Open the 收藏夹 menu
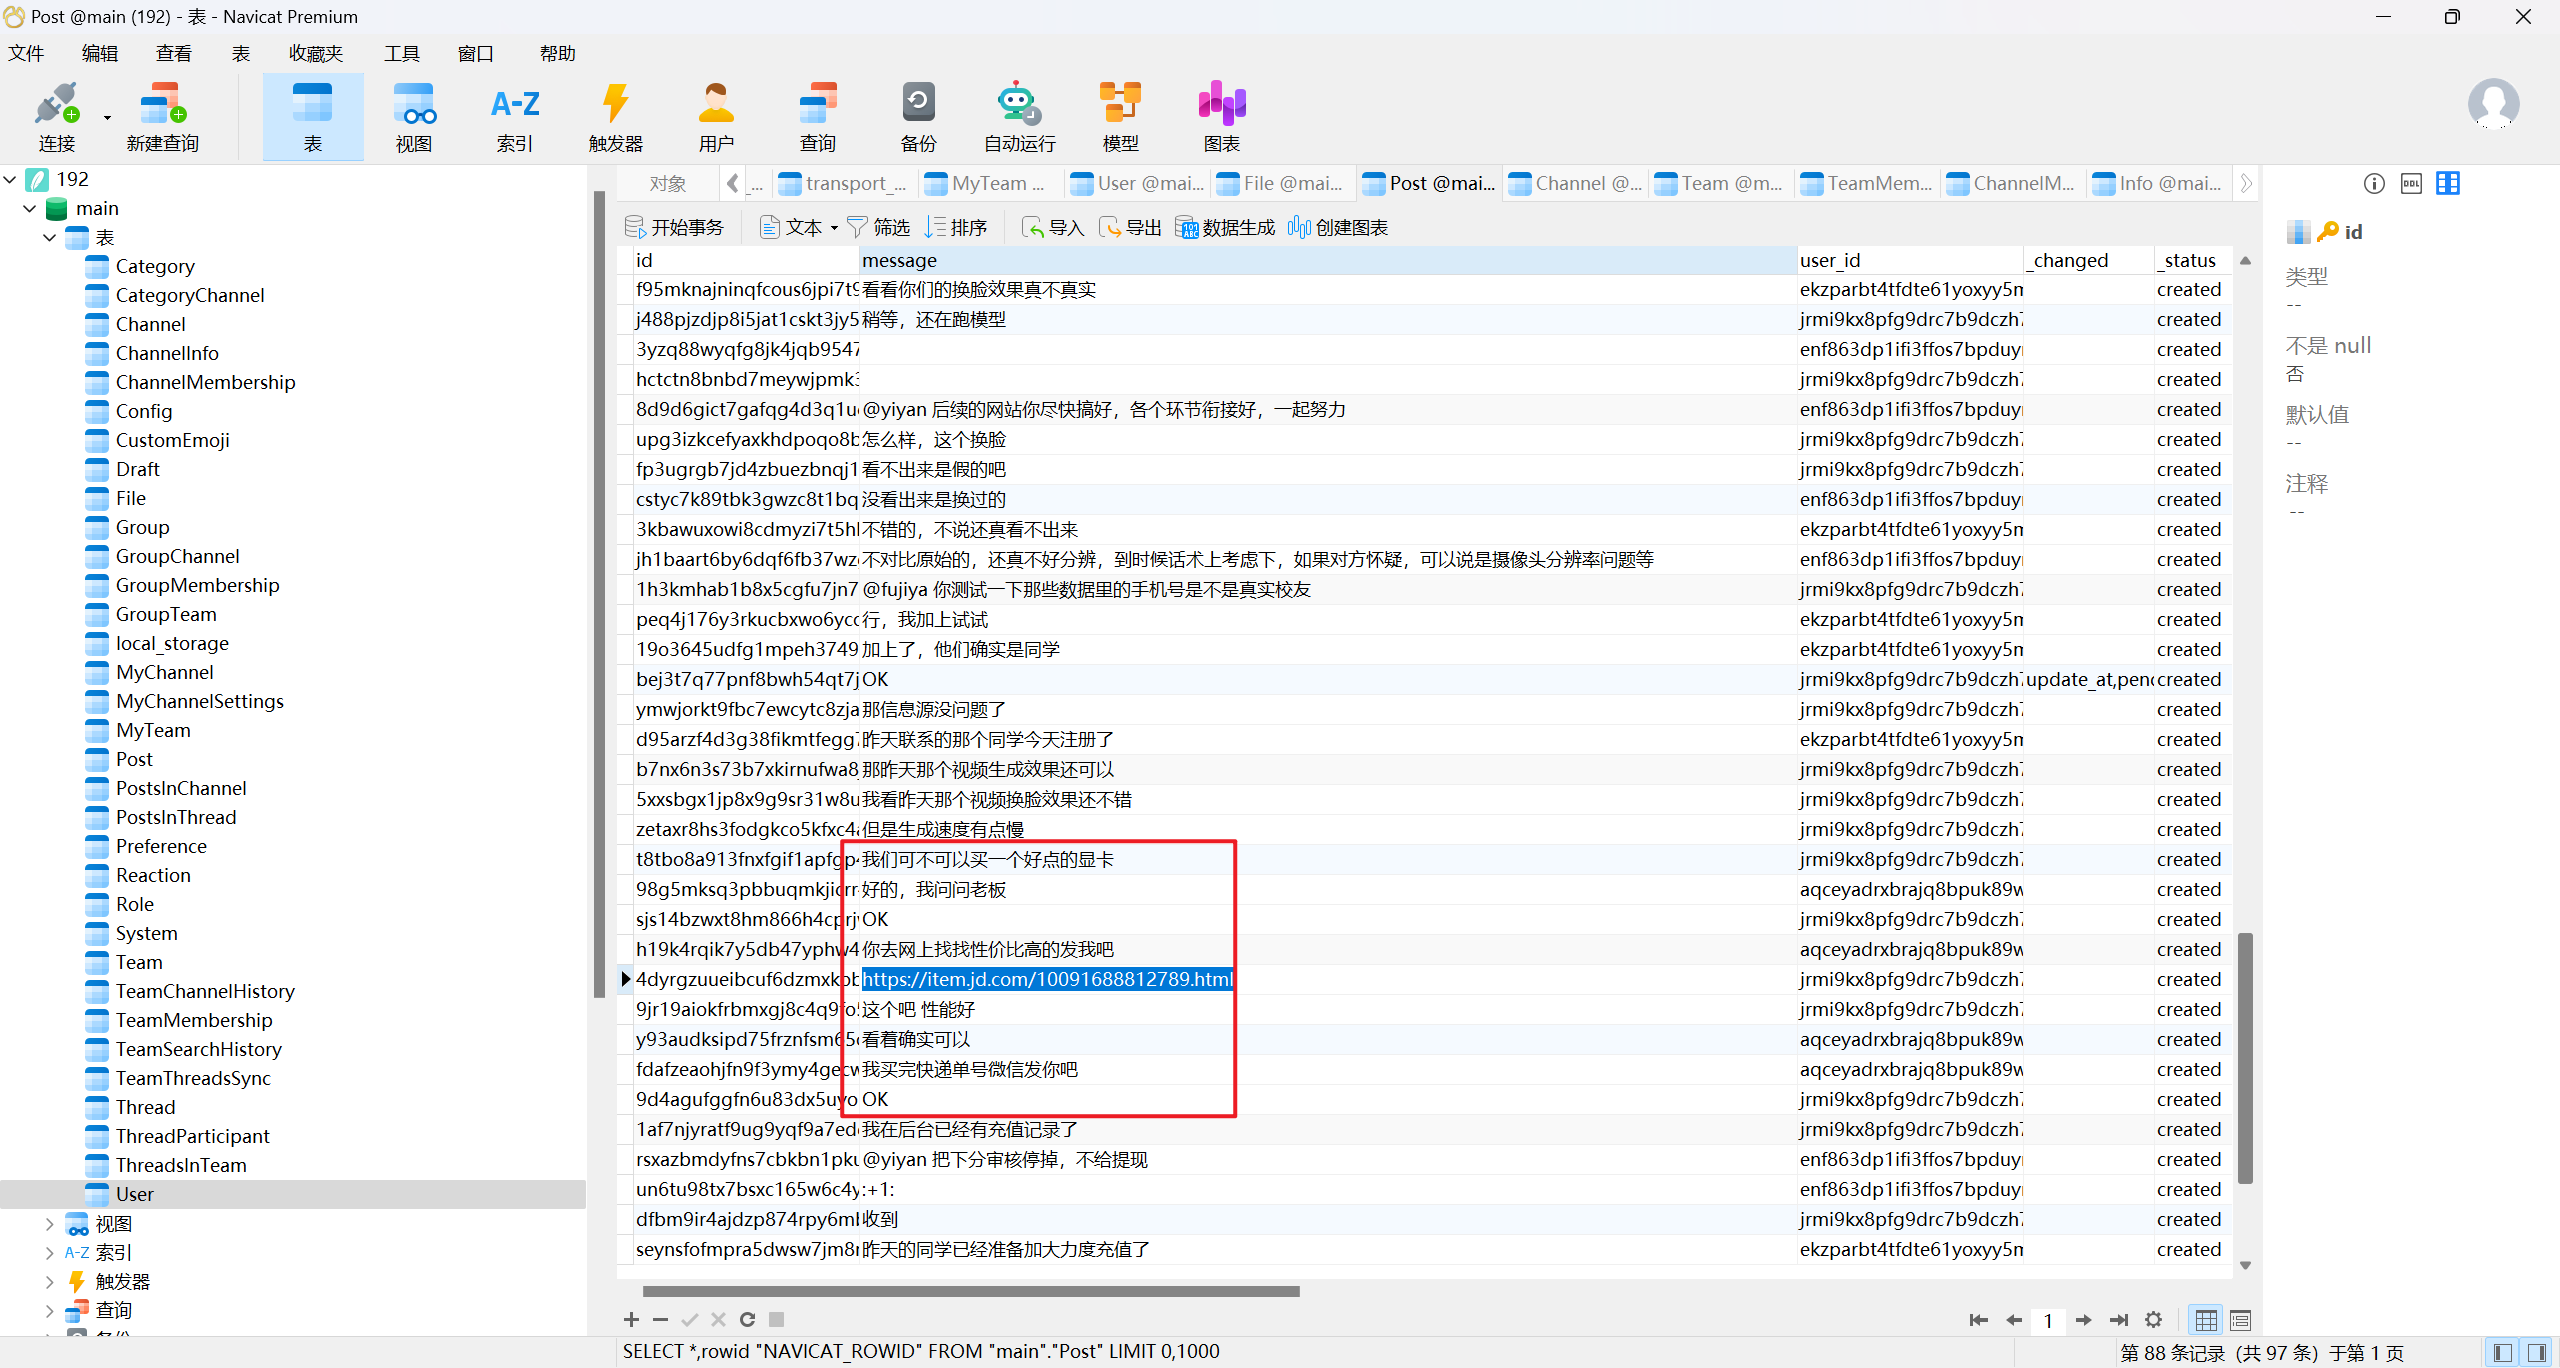This screenshot has height=1368, width=2560. [315, 54]
